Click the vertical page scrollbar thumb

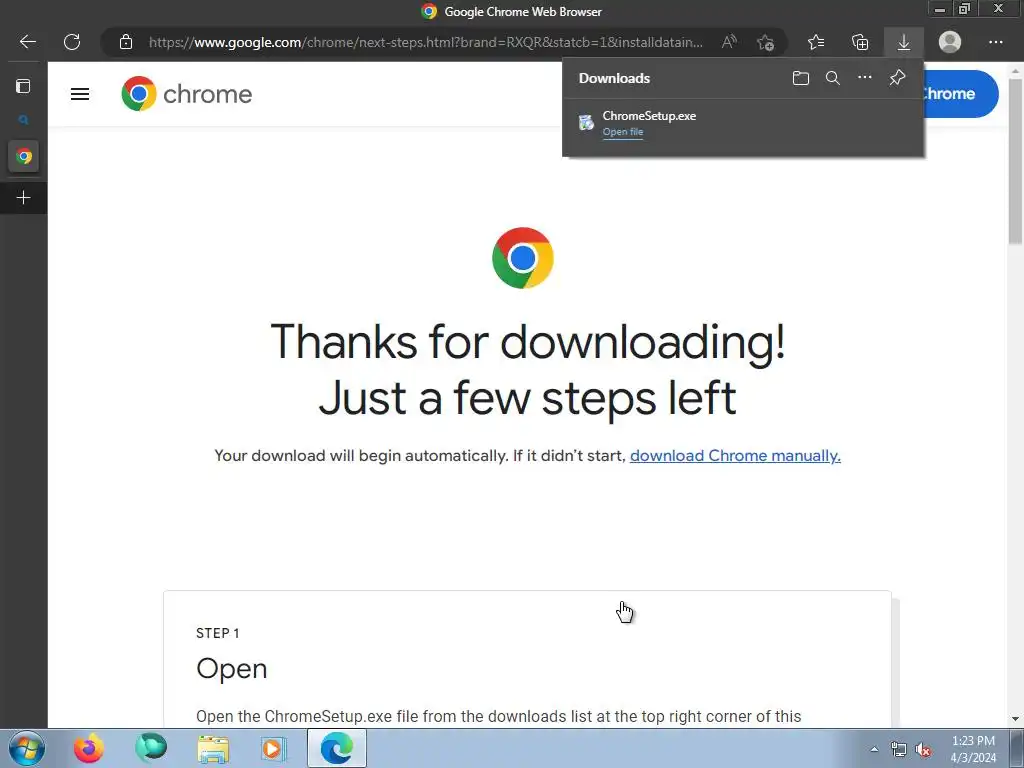coord(1016,160)
